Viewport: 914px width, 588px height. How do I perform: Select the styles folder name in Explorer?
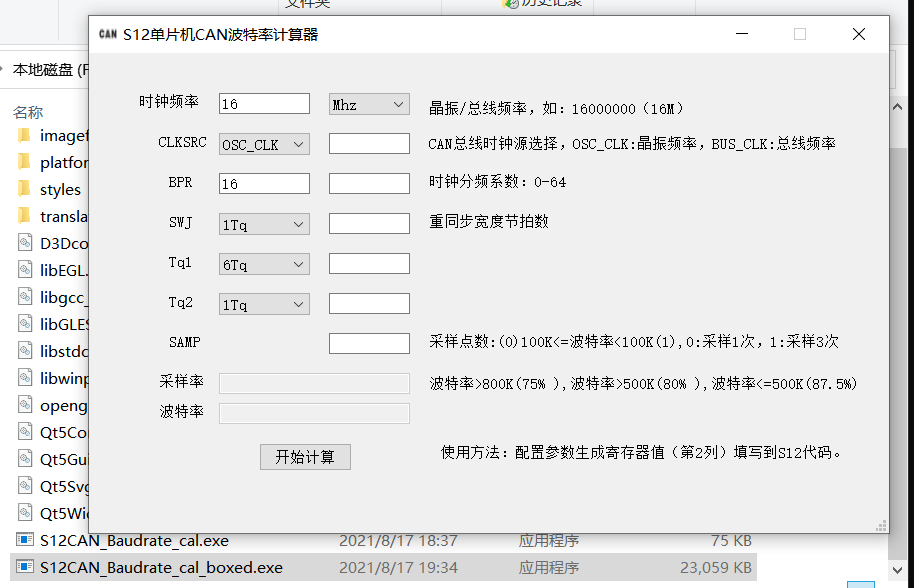[60, 189]
